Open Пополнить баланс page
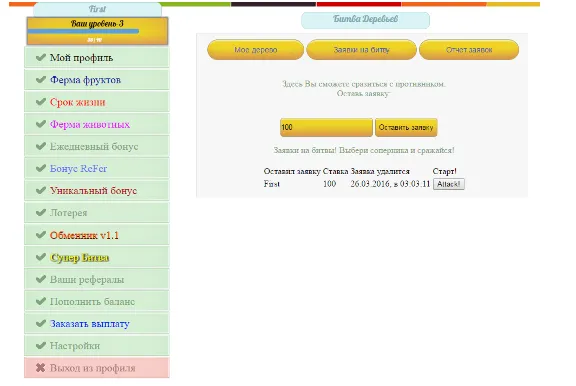Screen dimensions: 576x386 coord(97,302)
